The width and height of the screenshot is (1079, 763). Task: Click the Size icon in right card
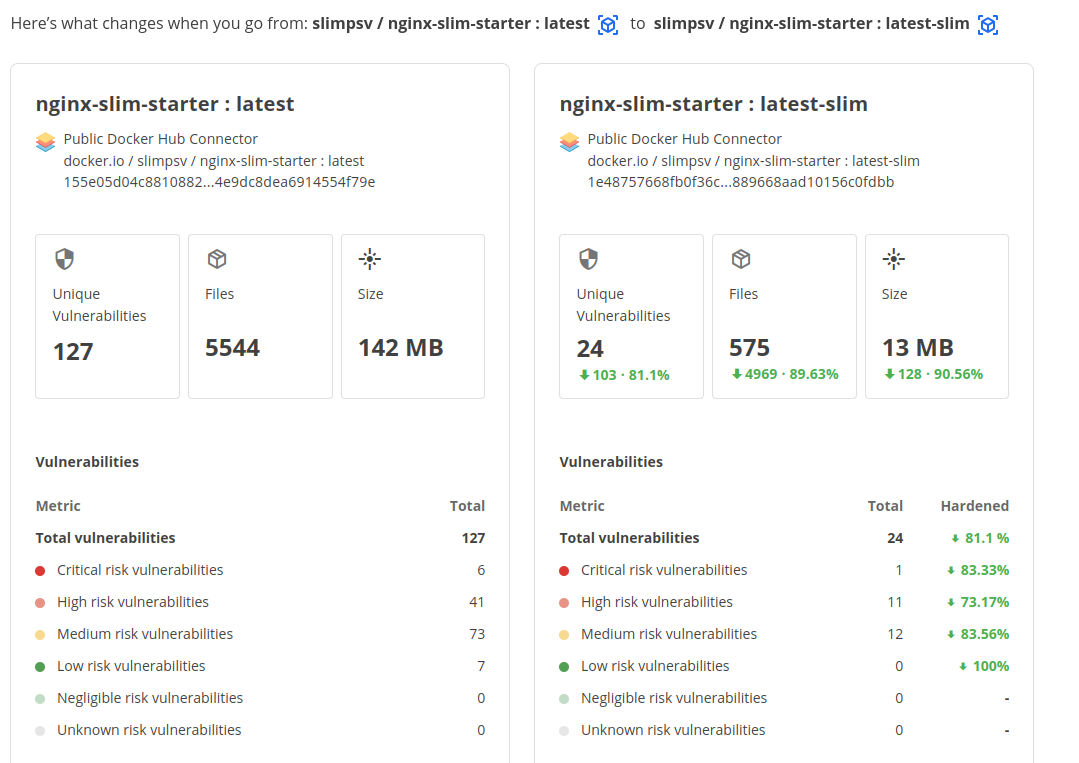[x=894, y=260]
